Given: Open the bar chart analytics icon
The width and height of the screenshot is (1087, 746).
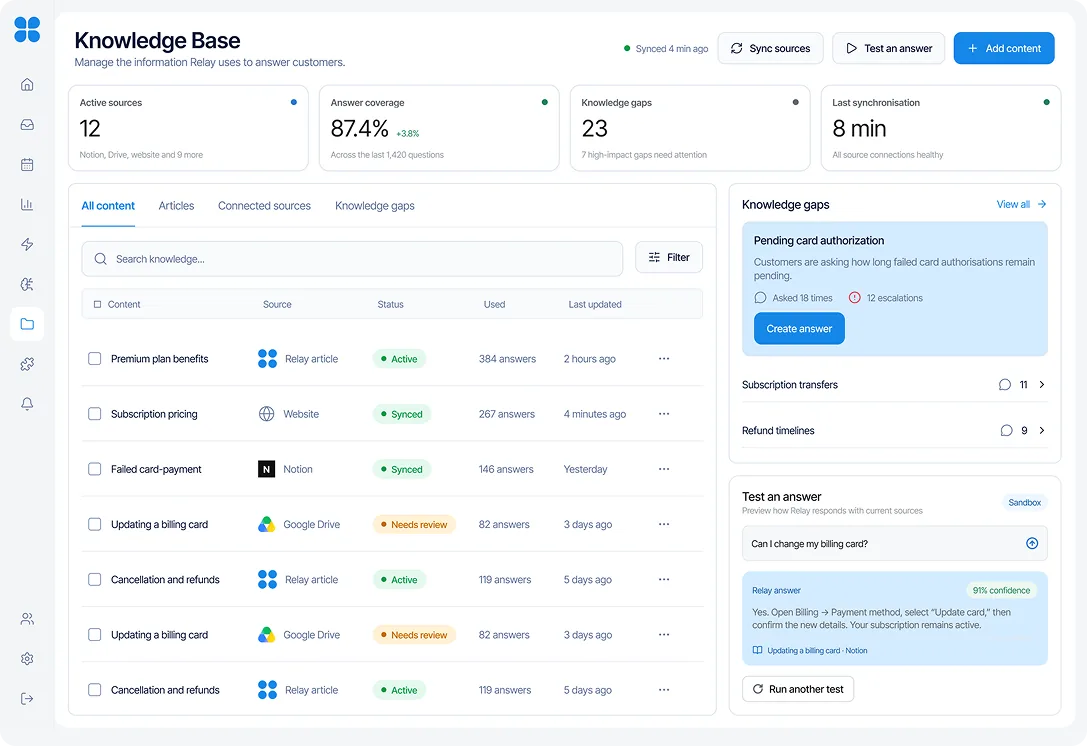Looking at the screenshot, I should [x=27, y=205].
